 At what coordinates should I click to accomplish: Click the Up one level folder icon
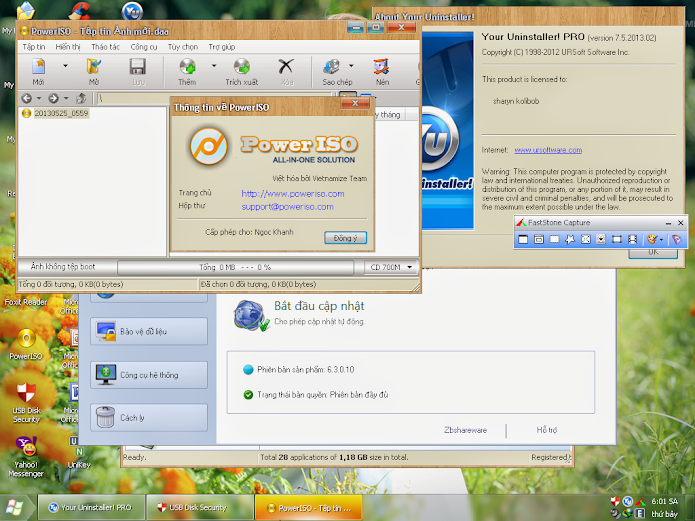(x=81, y=98)
